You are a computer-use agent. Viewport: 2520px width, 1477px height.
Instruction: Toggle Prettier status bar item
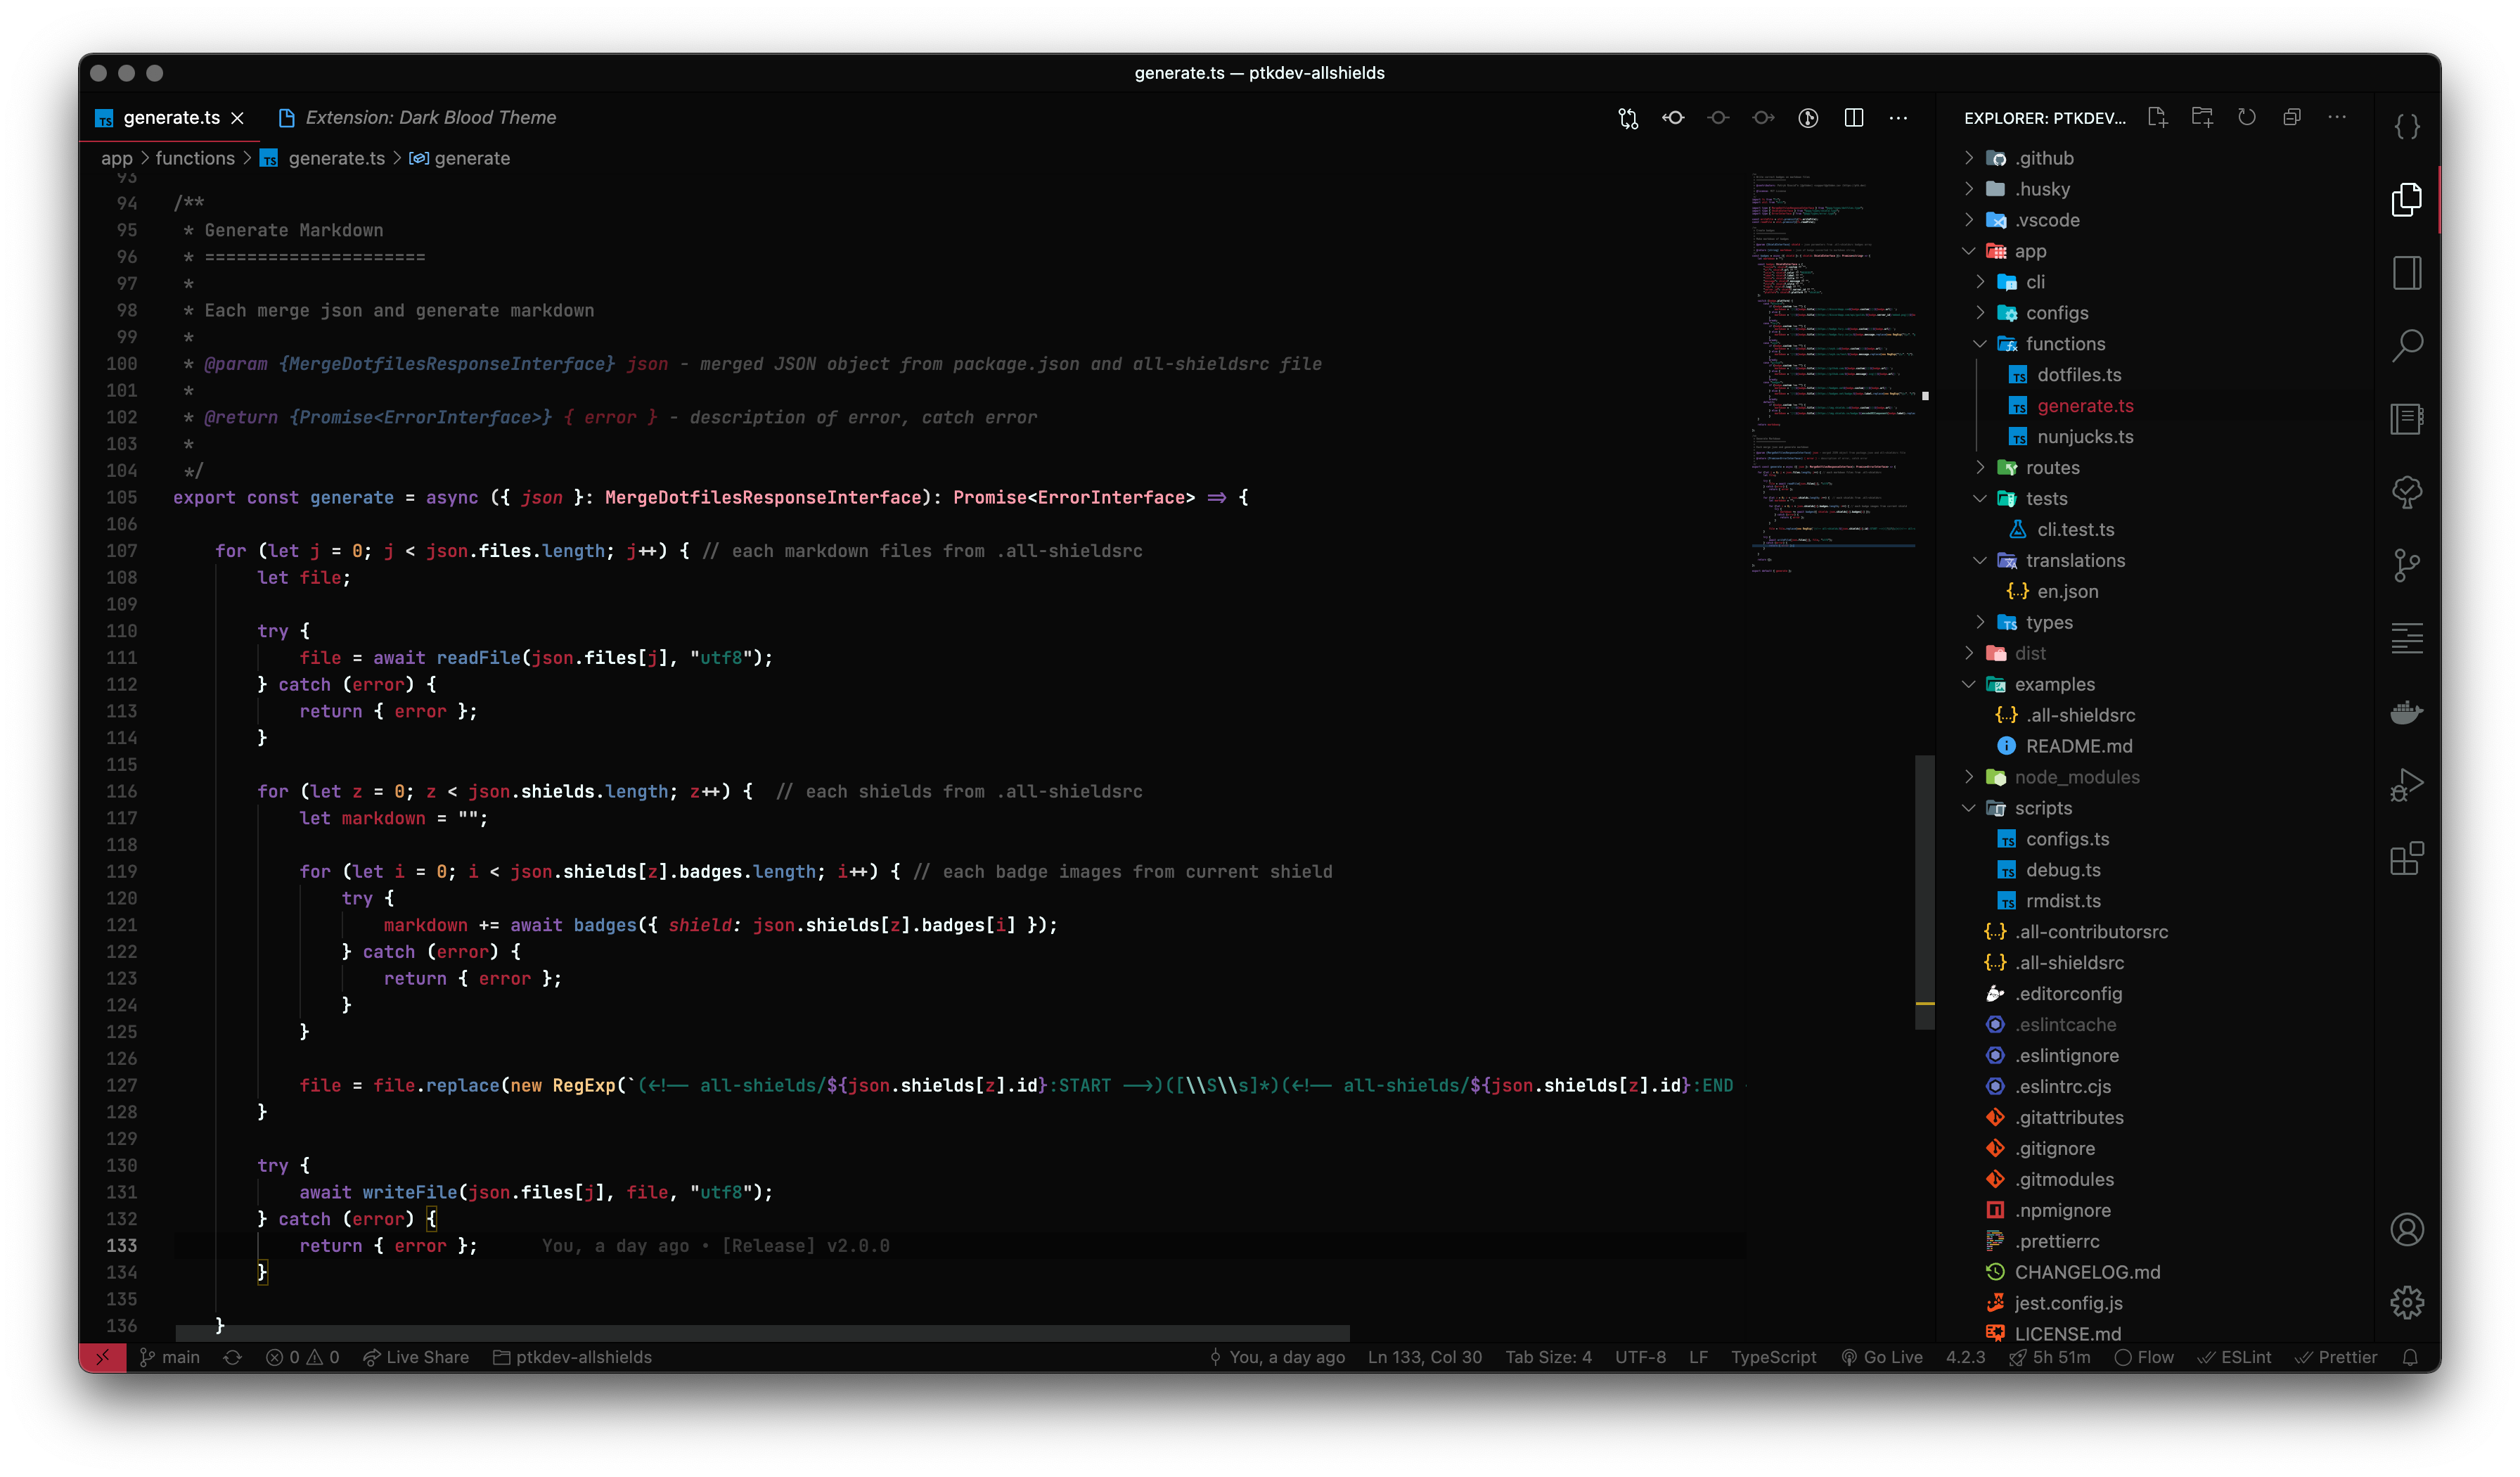(2335, 1357)
